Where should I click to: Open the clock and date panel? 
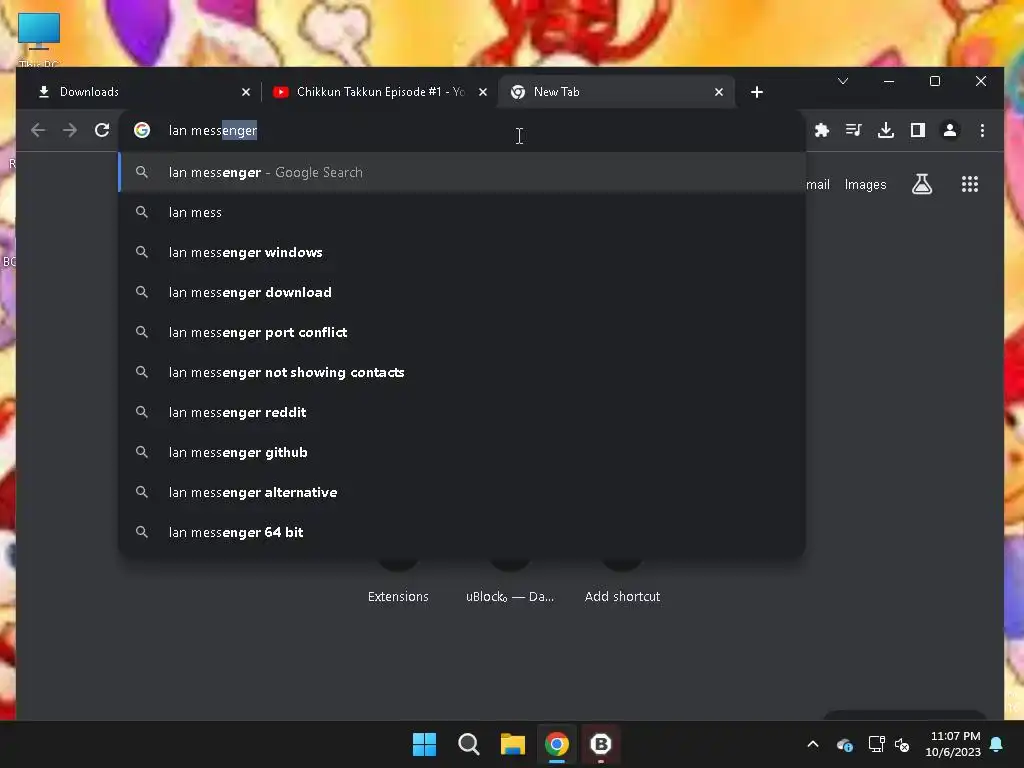(x=953, y=744)
